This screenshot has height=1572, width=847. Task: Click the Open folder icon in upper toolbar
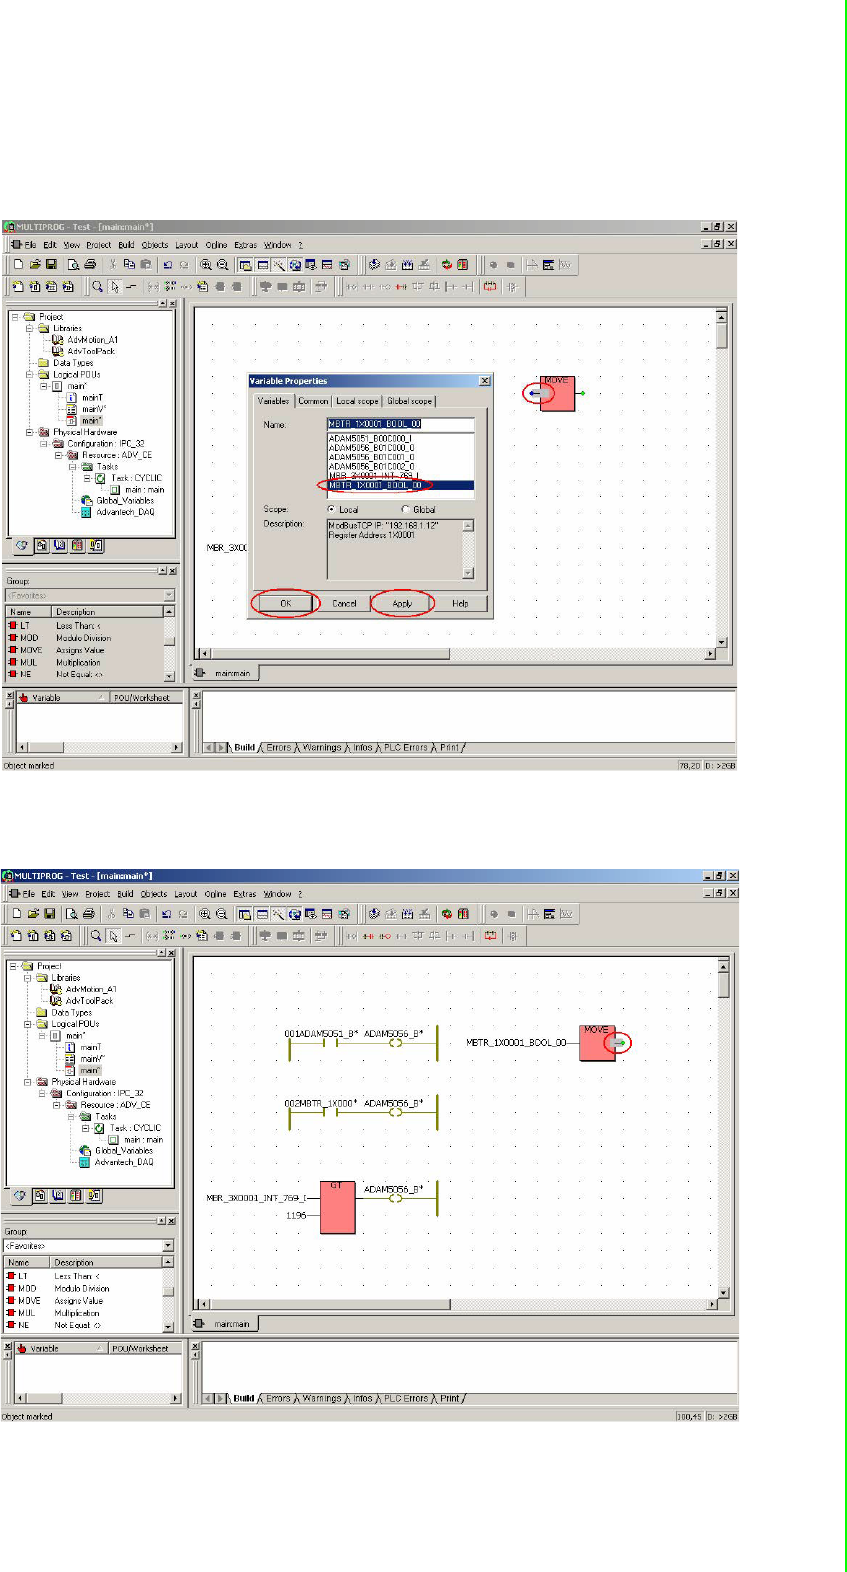click(36, 265)
